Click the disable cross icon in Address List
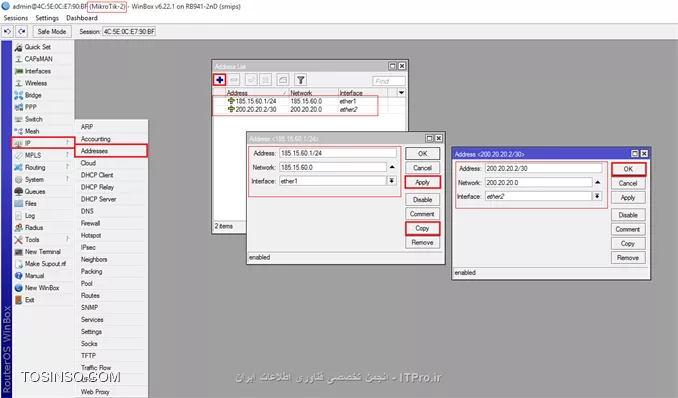This screenshot has height=398, width=678. point(265,80)
